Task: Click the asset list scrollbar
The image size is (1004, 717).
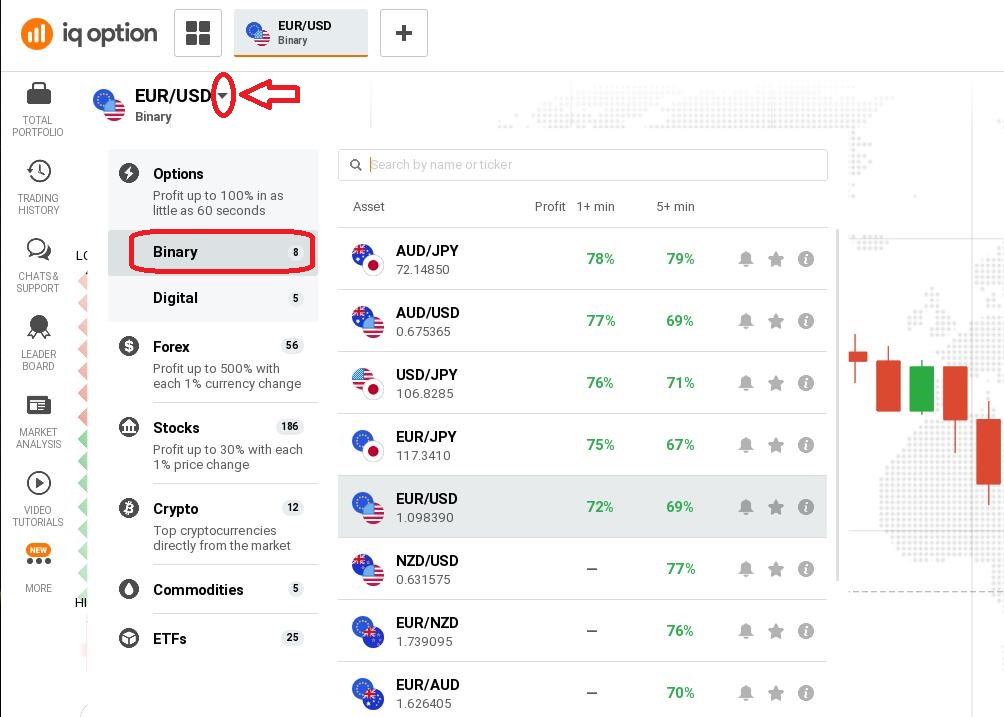Action: click(x=837, y=405)
